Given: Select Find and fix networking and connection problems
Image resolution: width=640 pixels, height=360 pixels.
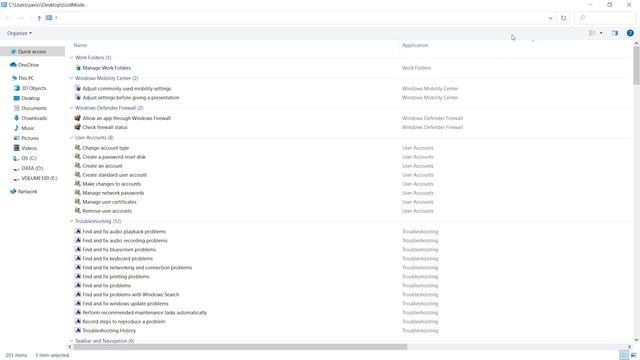Looking at the screenshot, I should click(137, 268).
